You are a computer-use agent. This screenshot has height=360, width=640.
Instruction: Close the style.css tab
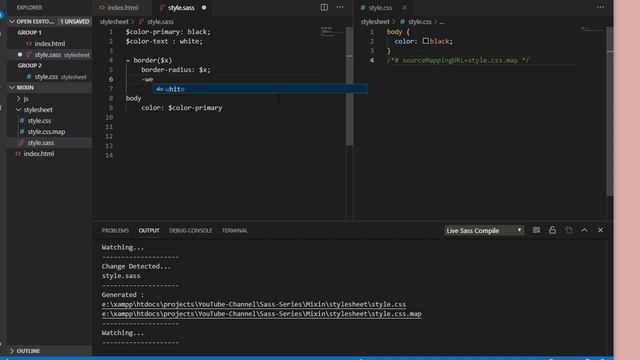pyautogui.click(x=404, y=7)
